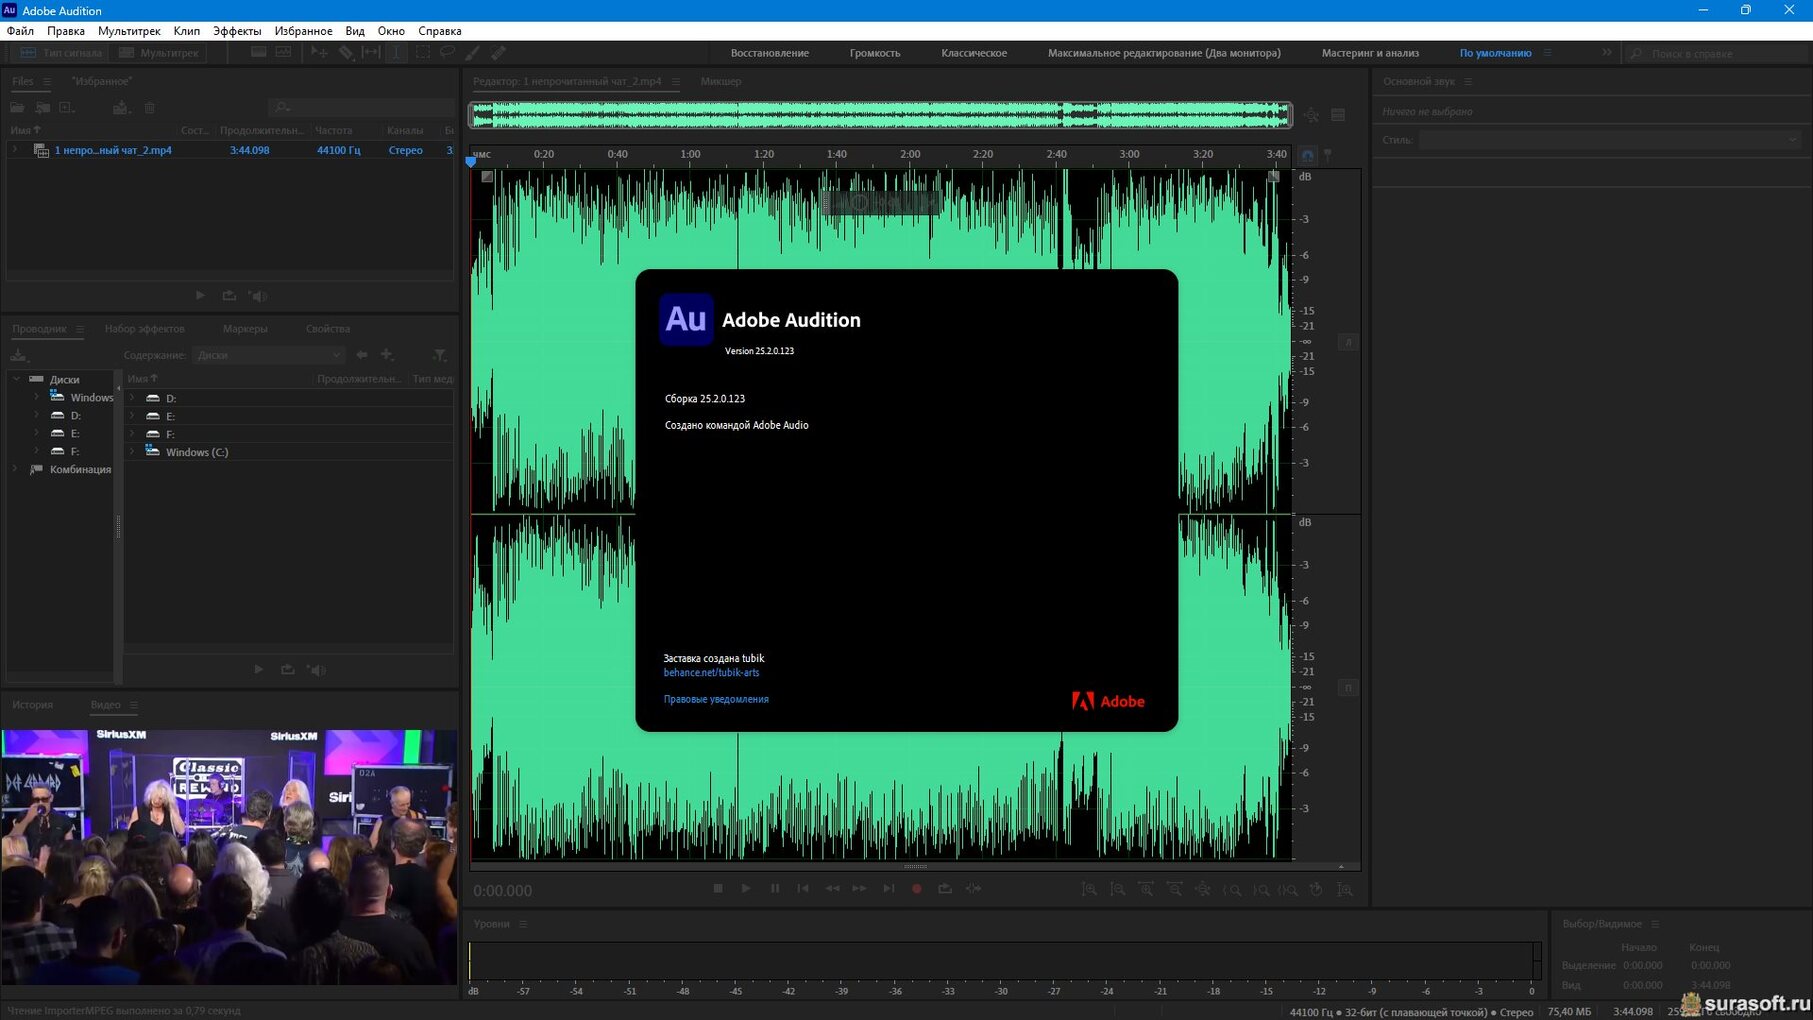Pause playback in transport controls

click(x=775, y=888)
